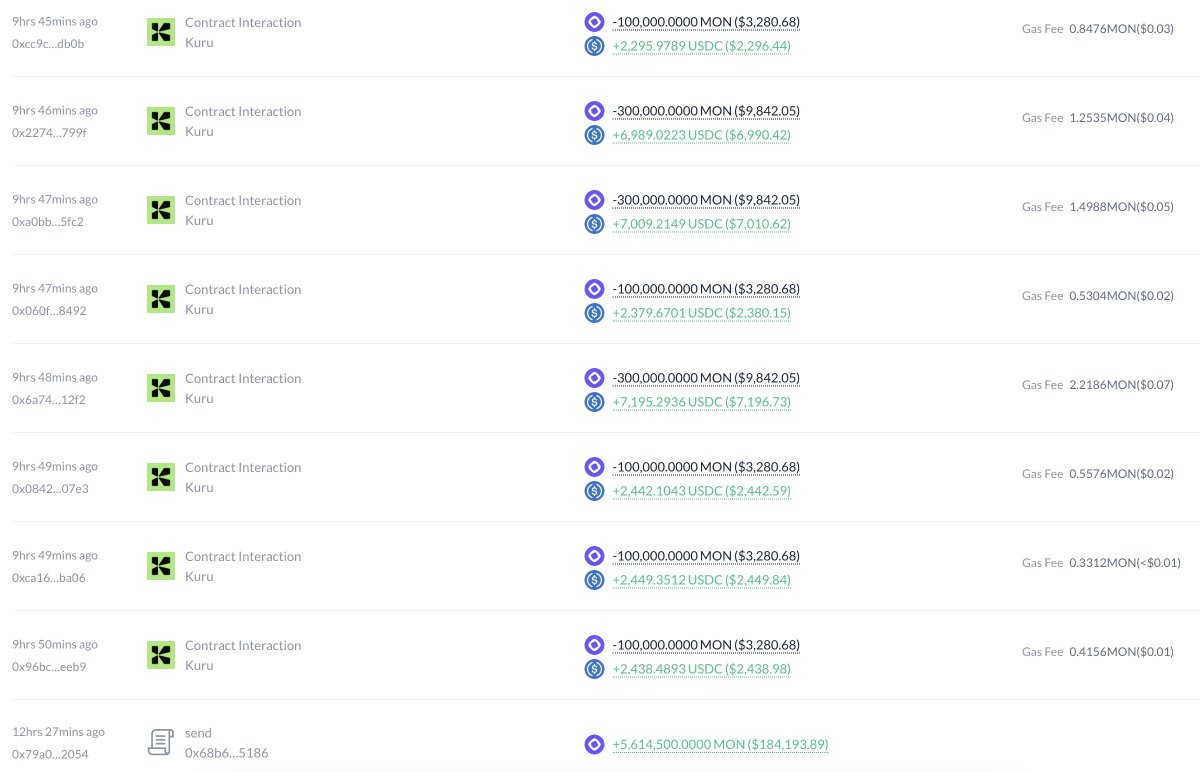Open transaction hash 0x060f…8492
This screenshot has width=1200, height=772.
point(49,310)
